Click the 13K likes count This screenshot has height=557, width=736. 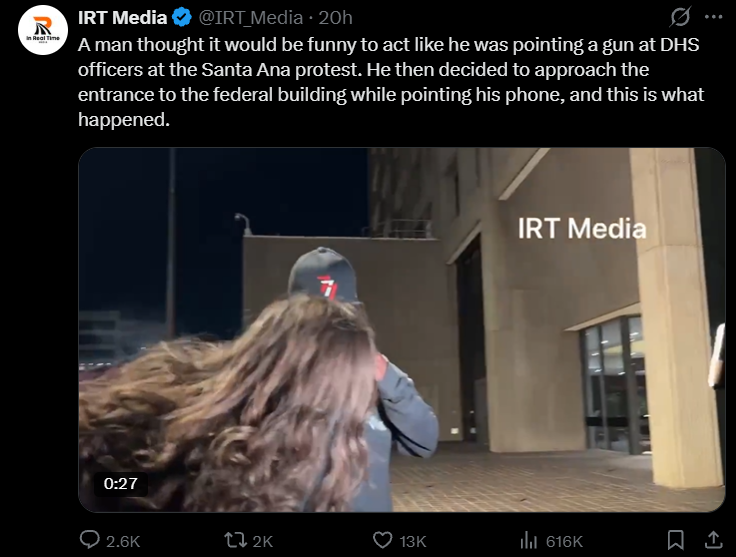413,541
